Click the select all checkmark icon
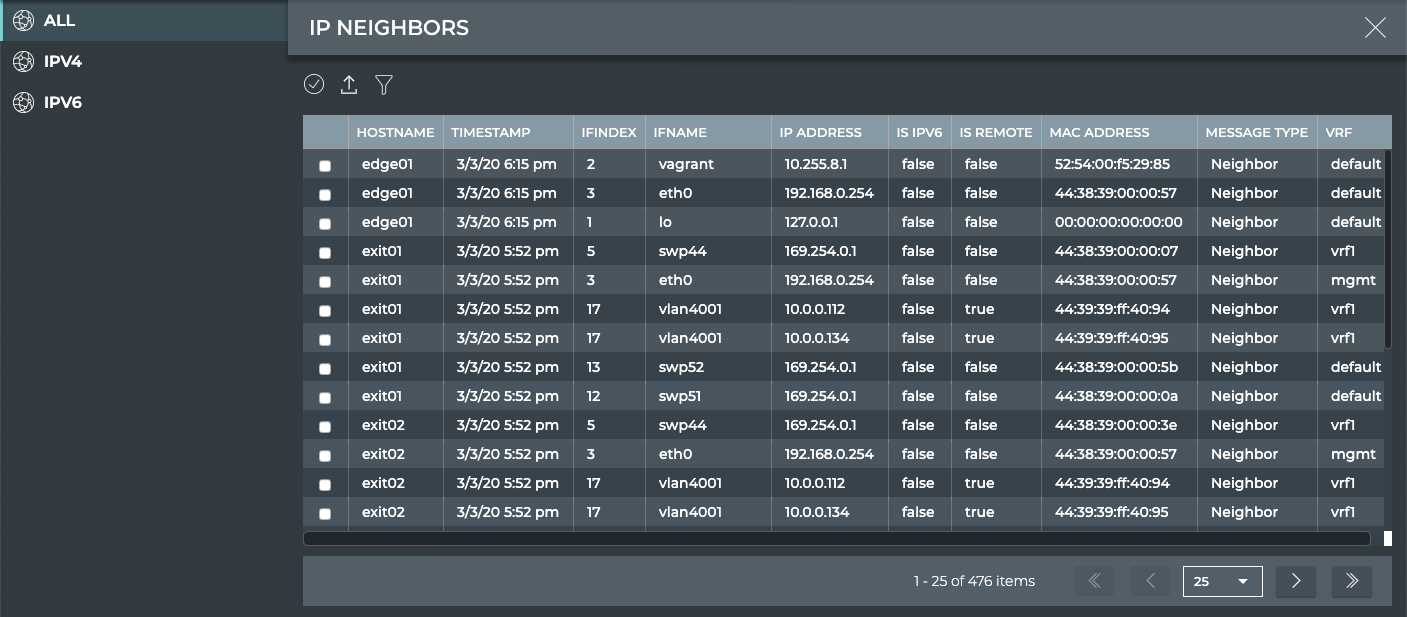This screenshot has height=617, width=1407. coord(314,85)
